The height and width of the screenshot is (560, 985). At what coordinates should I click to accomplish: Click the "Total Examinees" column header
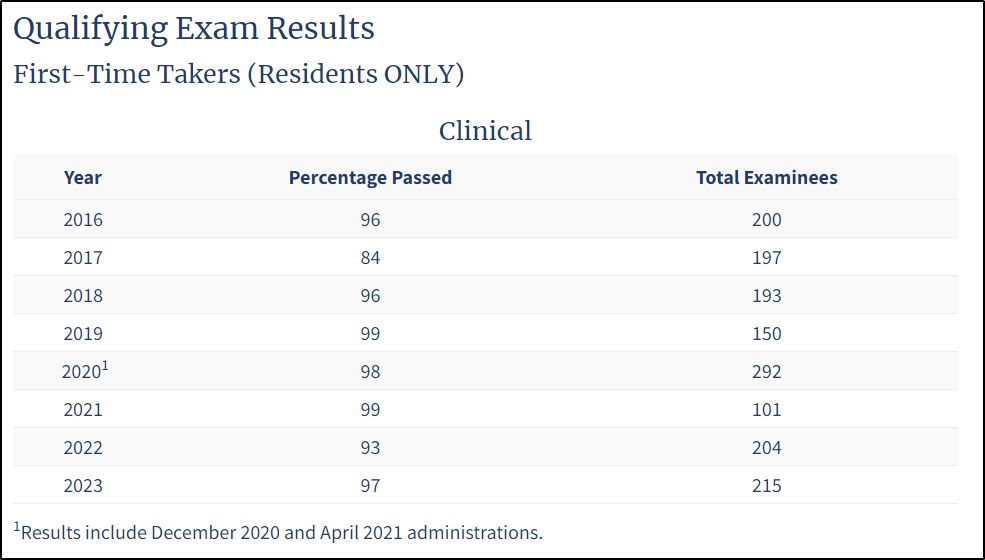click(x=767, y=178)
